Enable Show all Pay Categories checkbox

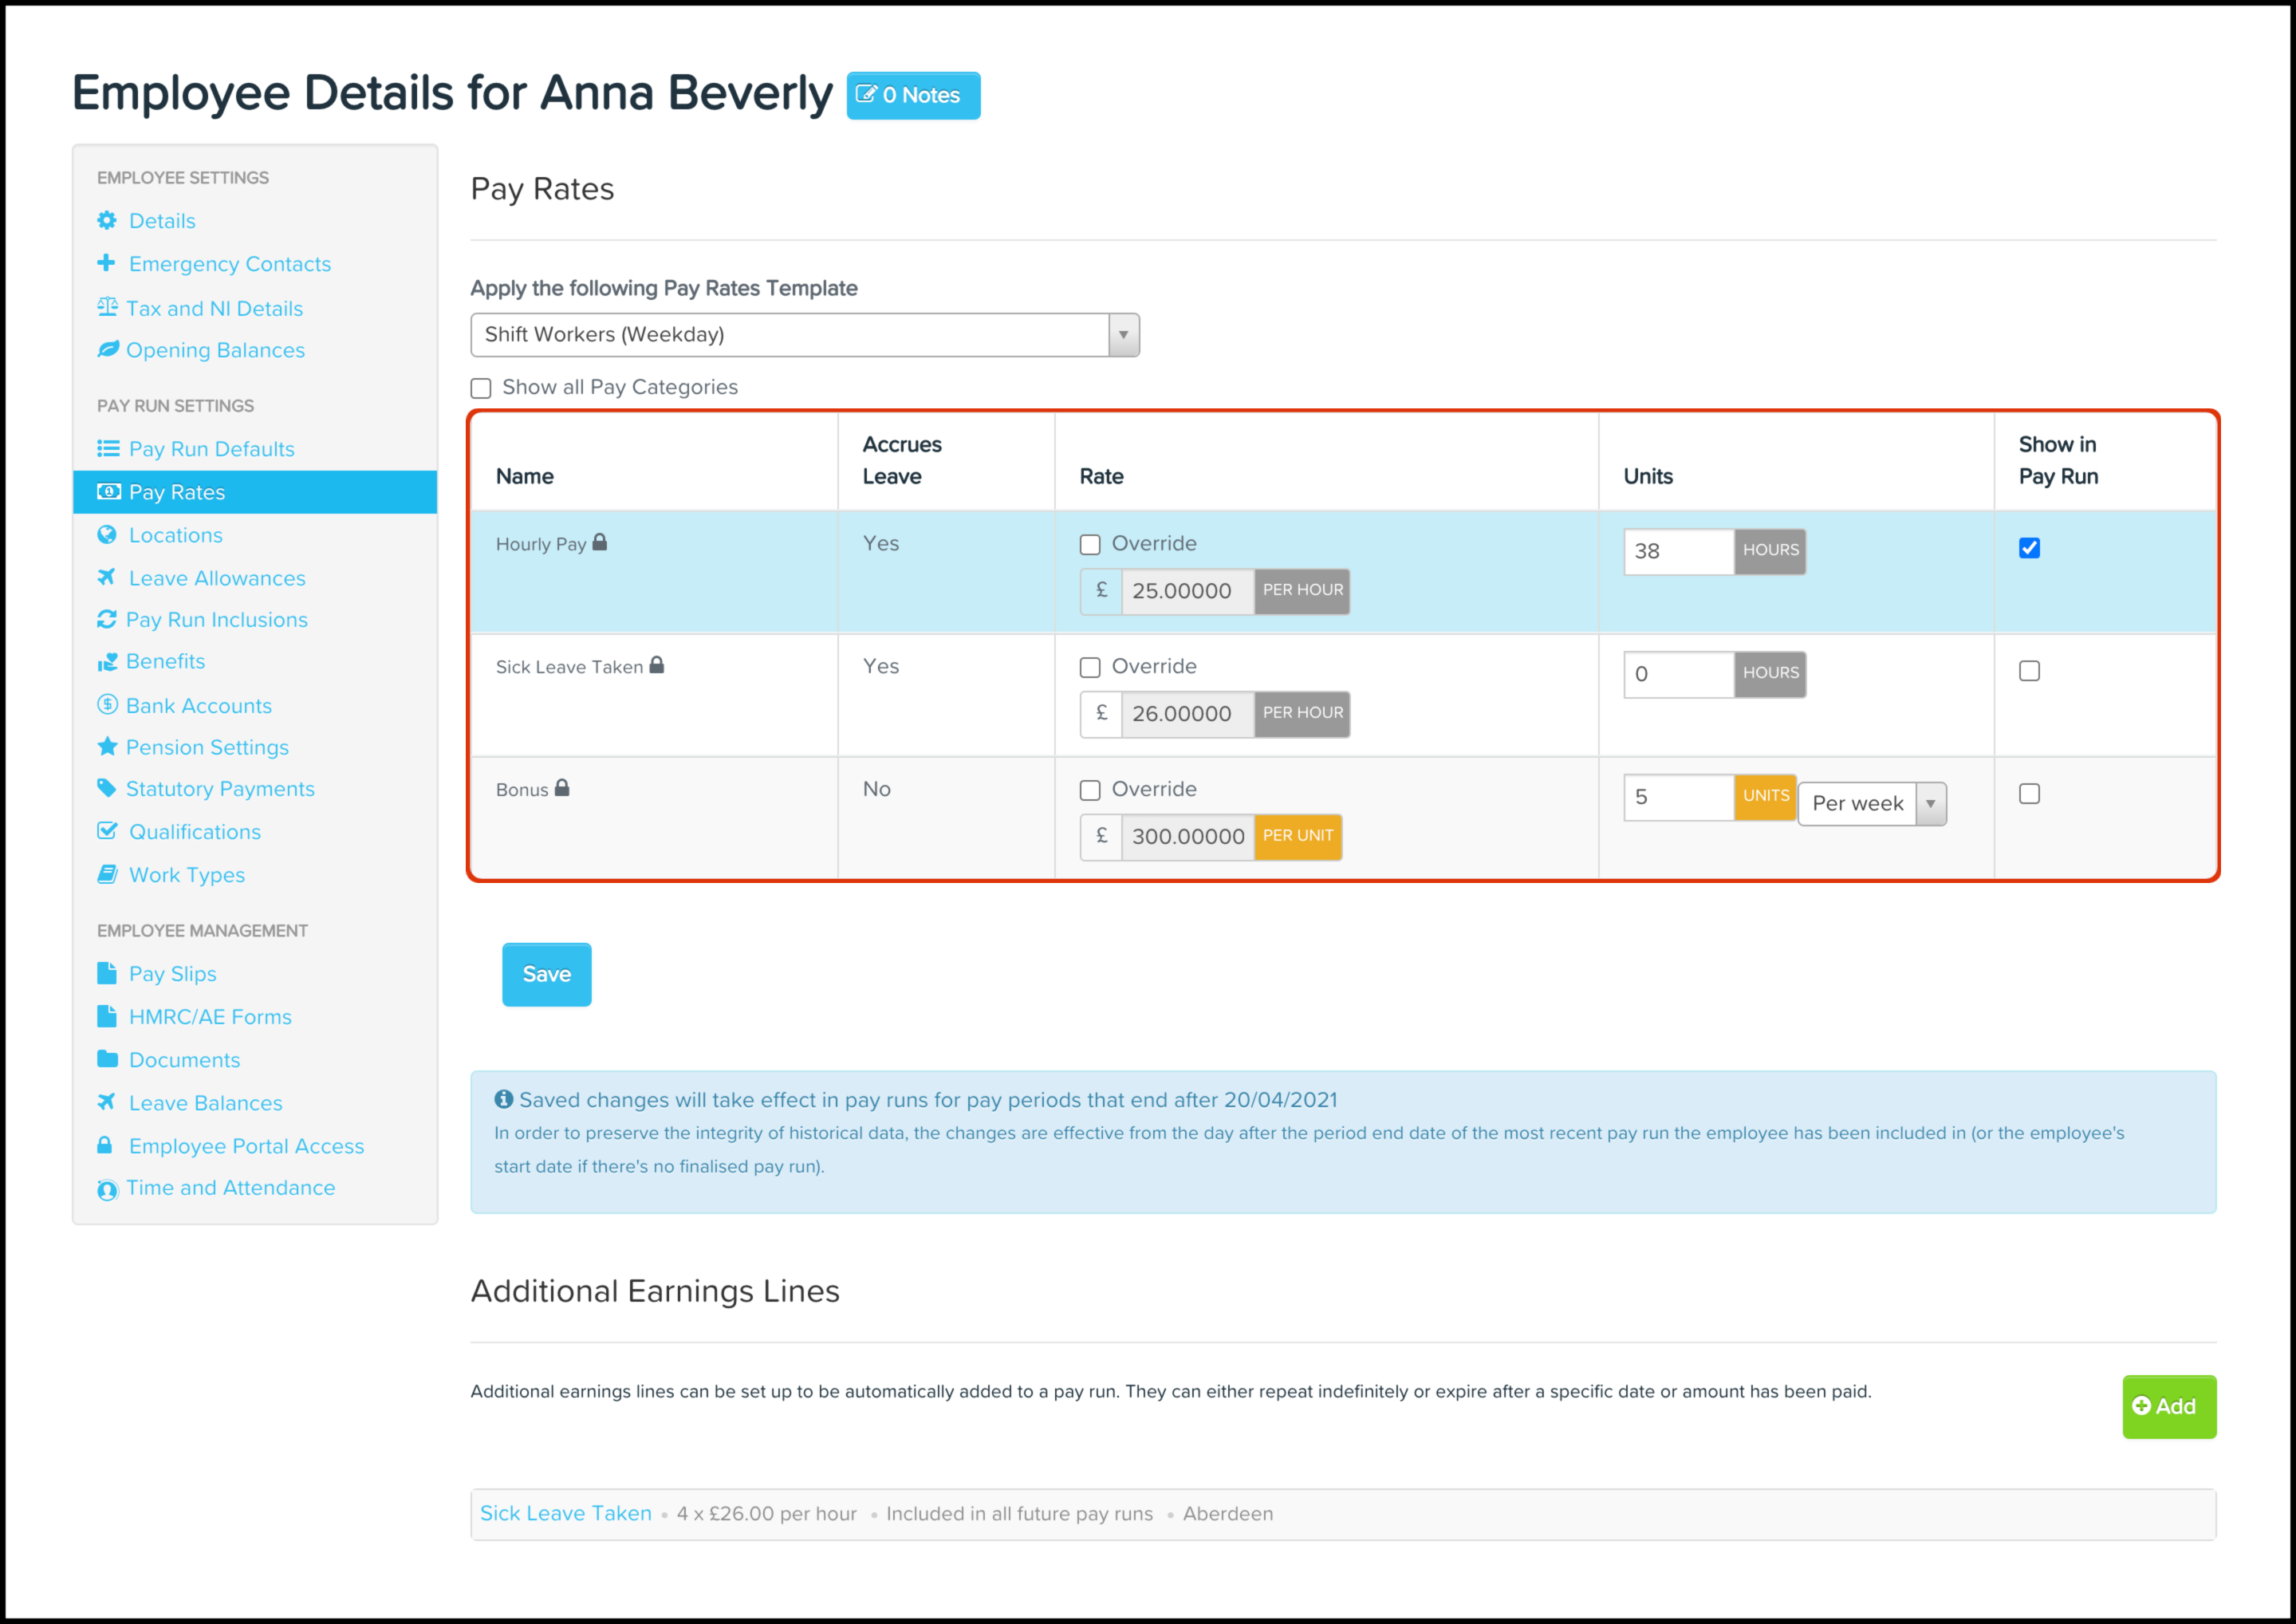coord(481,388)
